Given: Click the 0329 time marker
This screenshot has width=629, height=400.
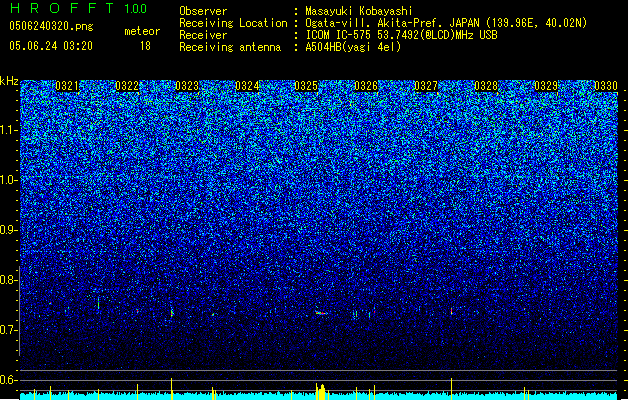Looking at the screenshot, I should 546,86.
